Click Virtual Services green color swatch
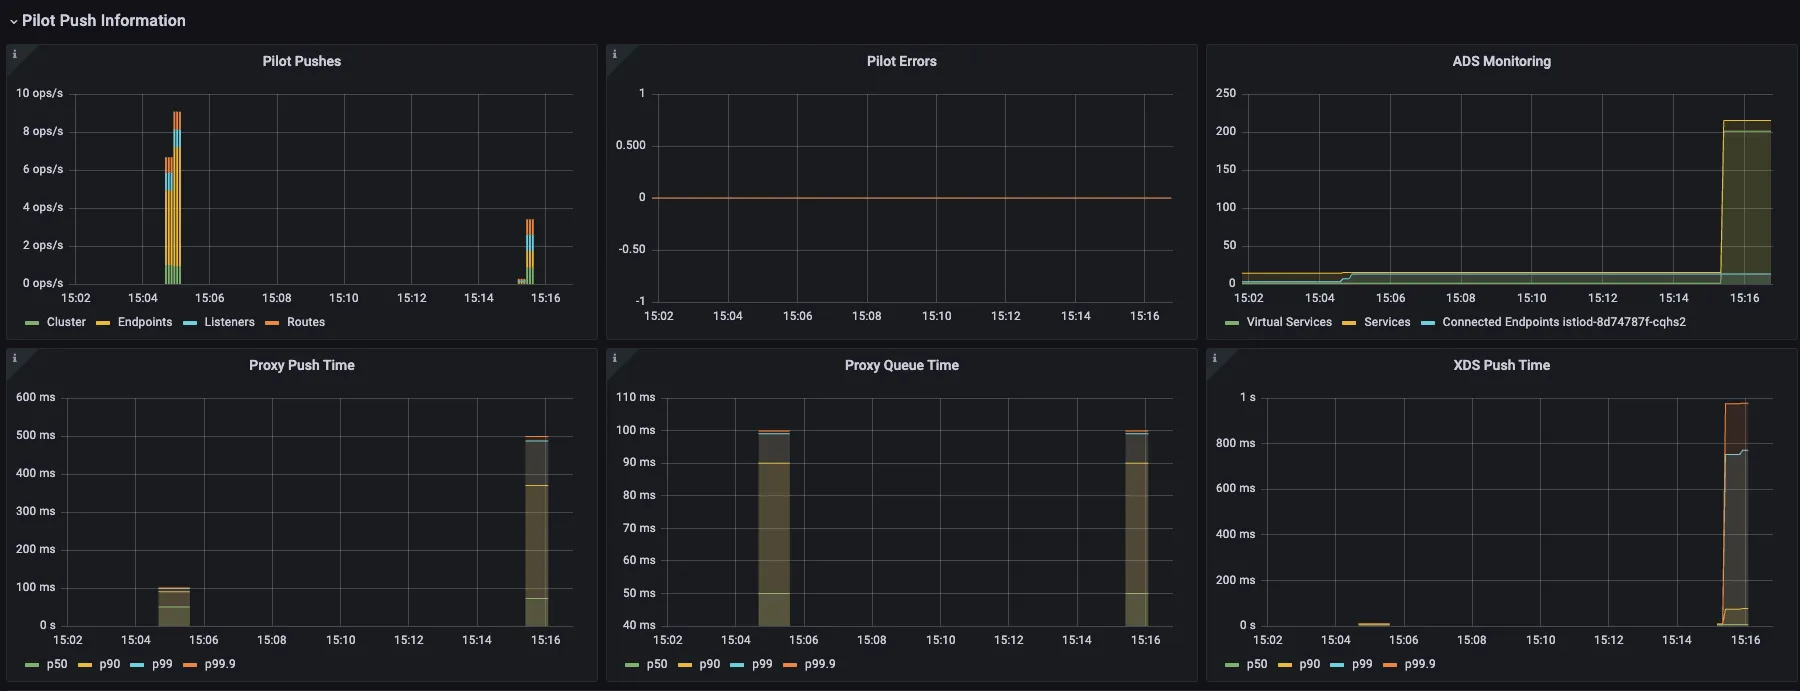 tap(1232, 323)
